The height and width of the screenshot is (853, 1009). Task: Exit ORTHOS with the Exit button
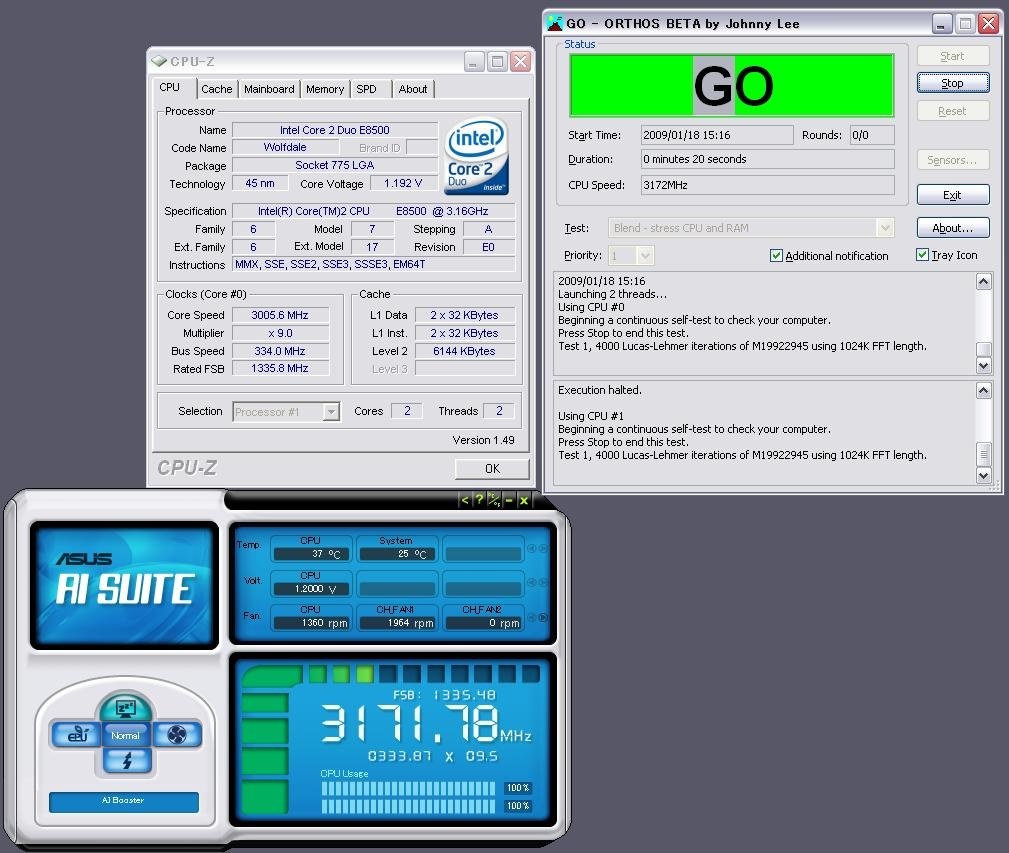coord(952,194)
